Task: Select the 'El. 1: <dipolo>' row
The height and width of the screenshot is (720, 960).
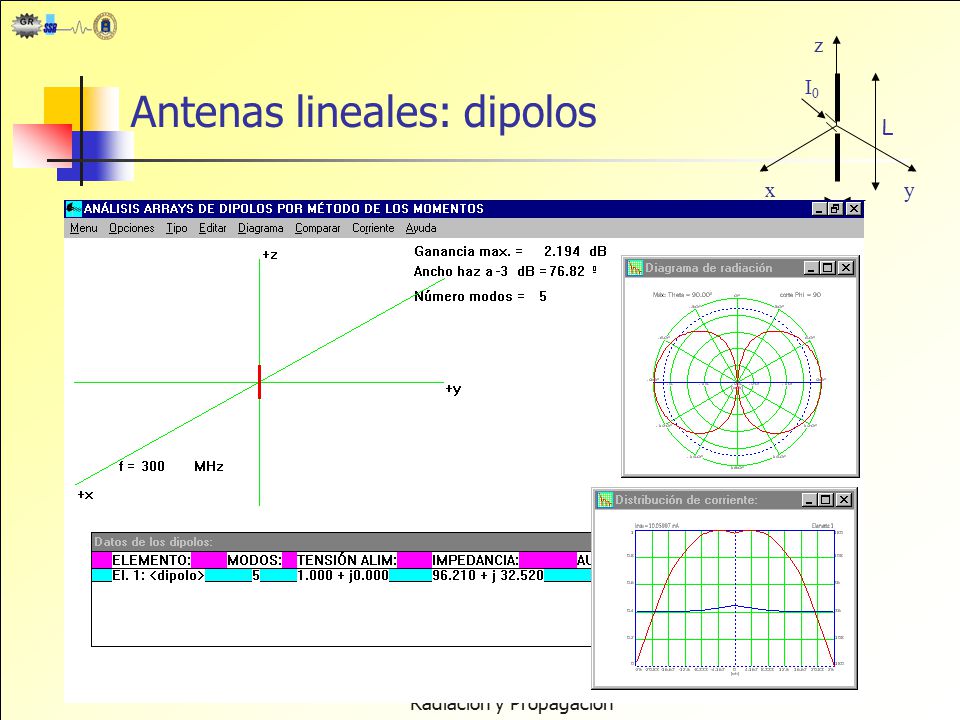Action: tap(341, 576)
